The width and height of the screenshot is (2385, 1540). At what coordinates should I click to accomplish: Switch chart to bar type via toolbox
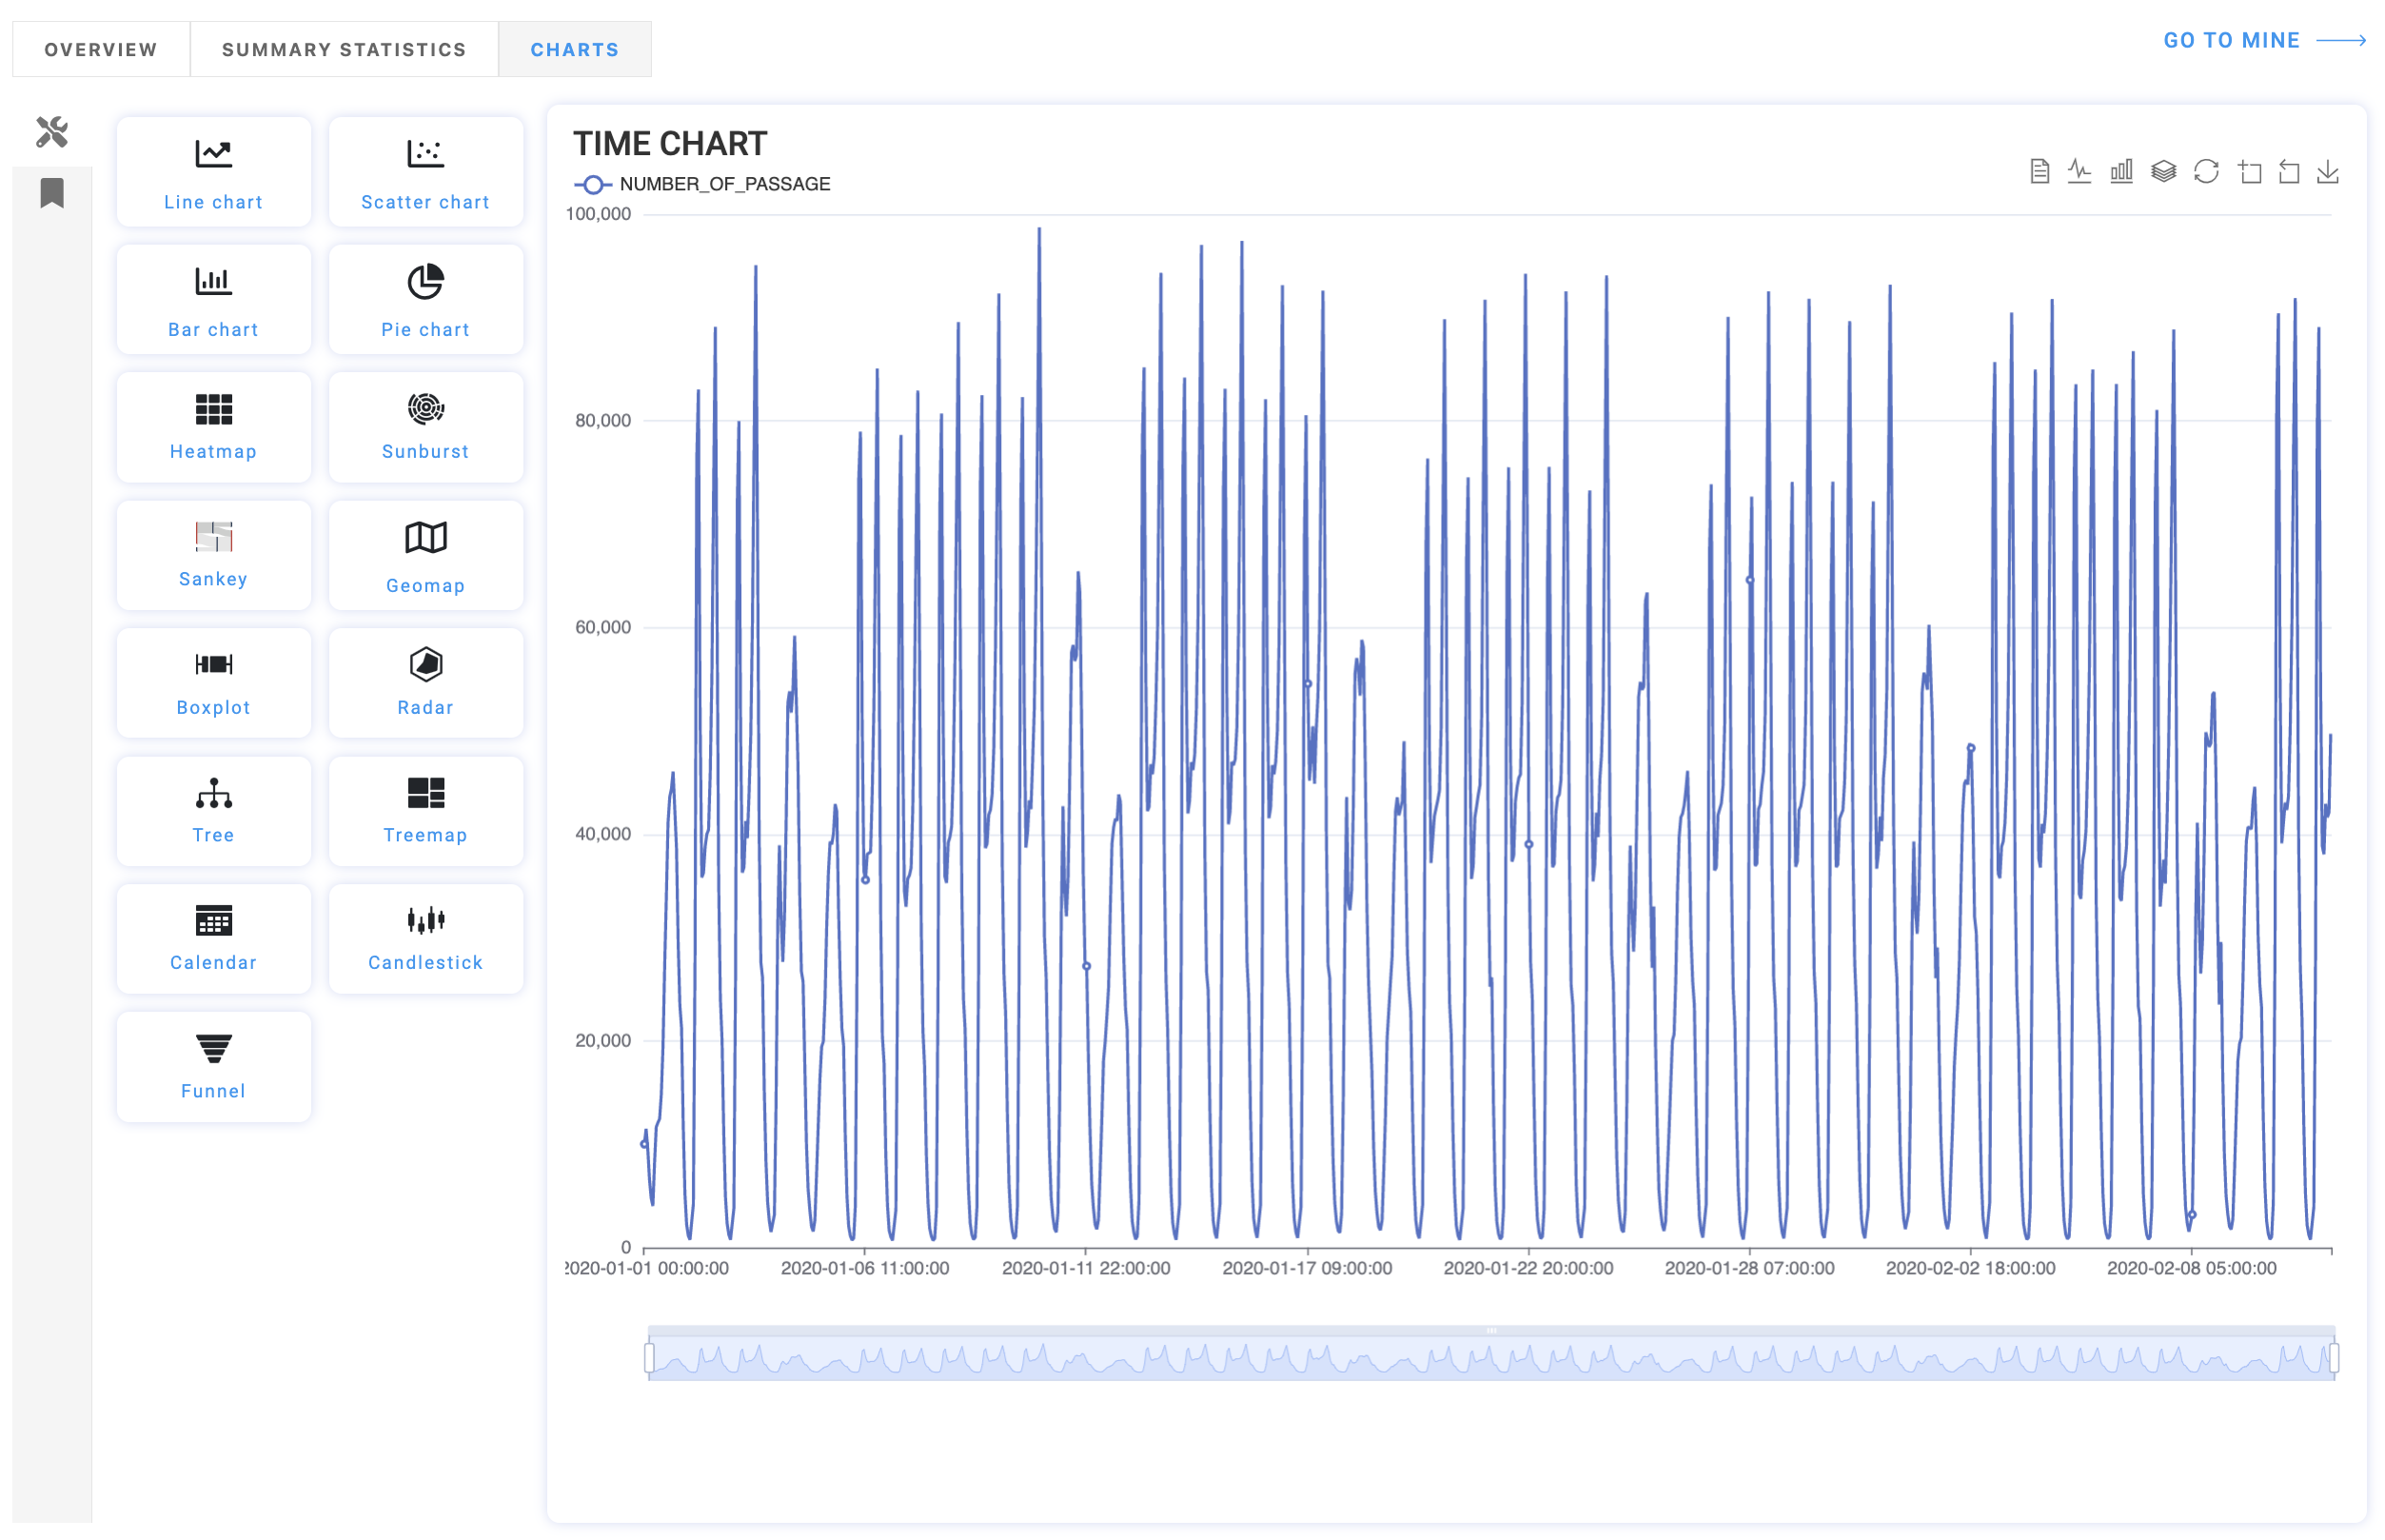click(x=2121, y=172)
